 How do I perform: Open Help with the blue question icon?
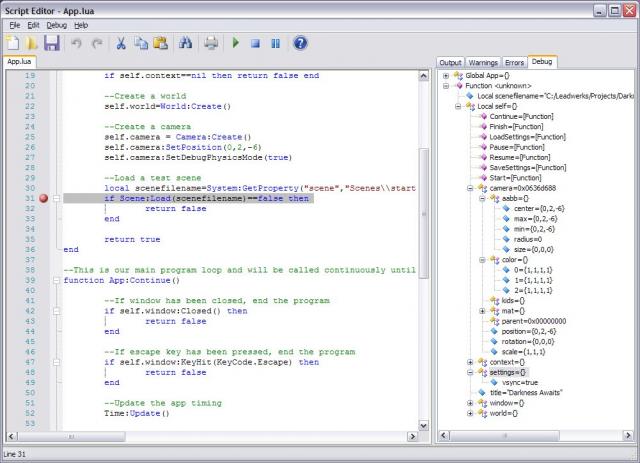click(x=300, y=43)
